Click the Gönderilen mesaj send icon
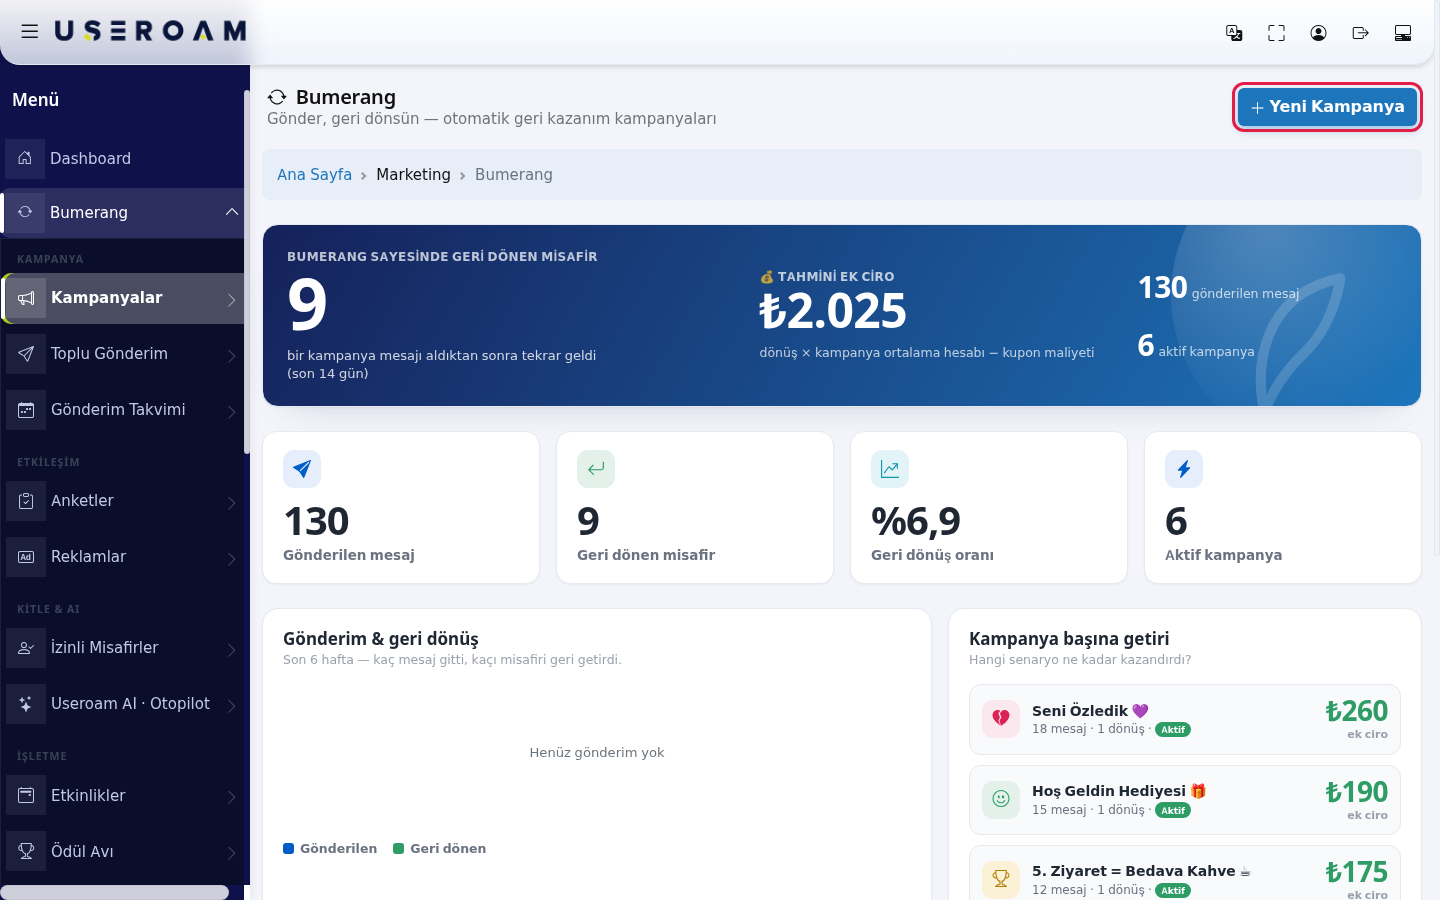 point(302,469)
